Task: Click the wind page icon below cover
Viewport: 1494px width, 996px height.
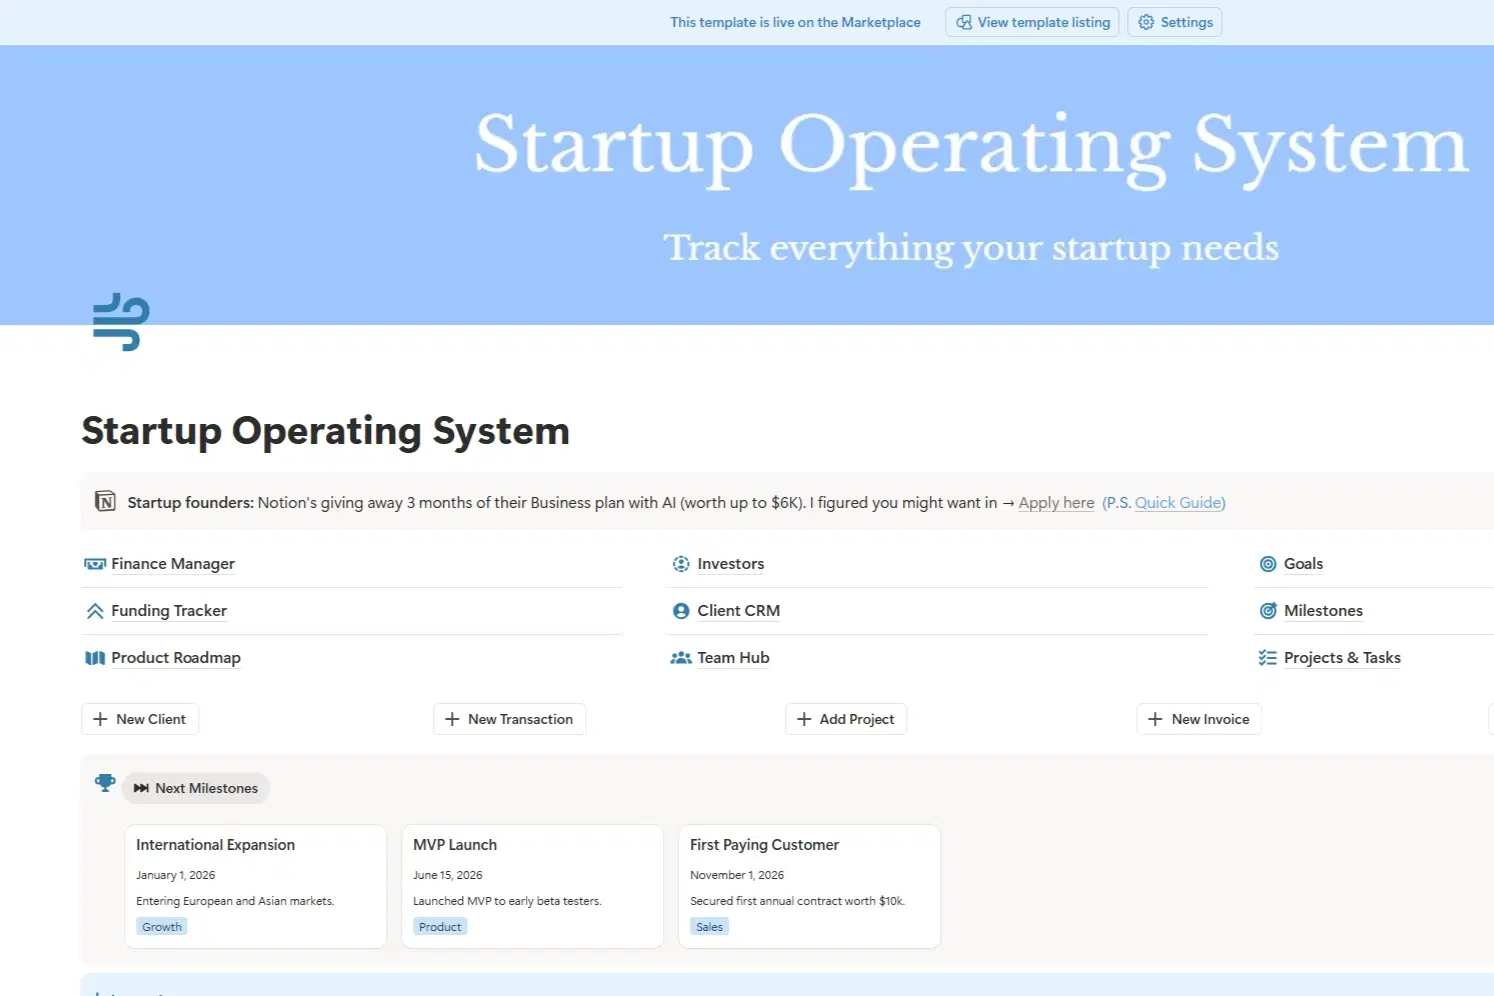Action: (x=121, y=322)
